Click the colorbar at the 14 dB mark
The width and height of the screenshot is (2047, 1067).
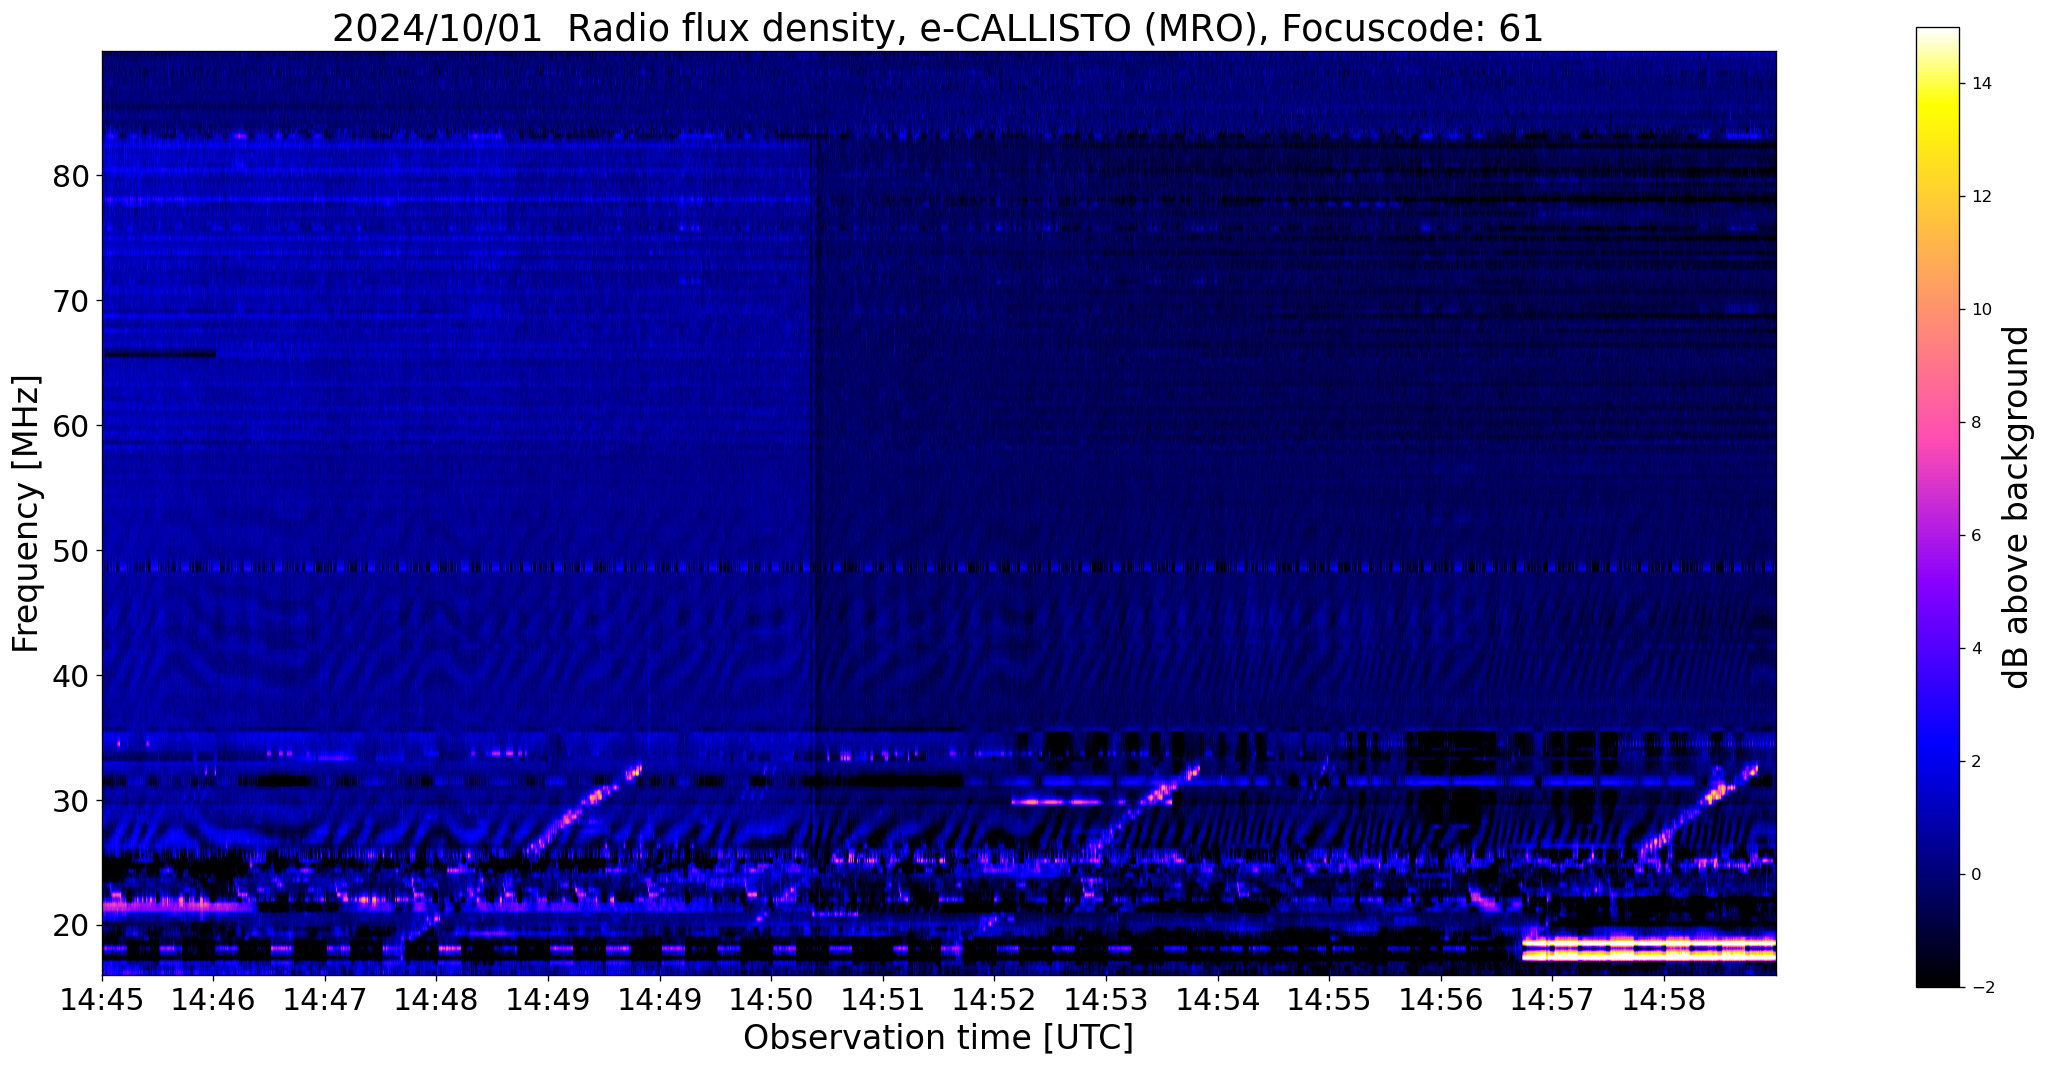tap(1937, 84)
